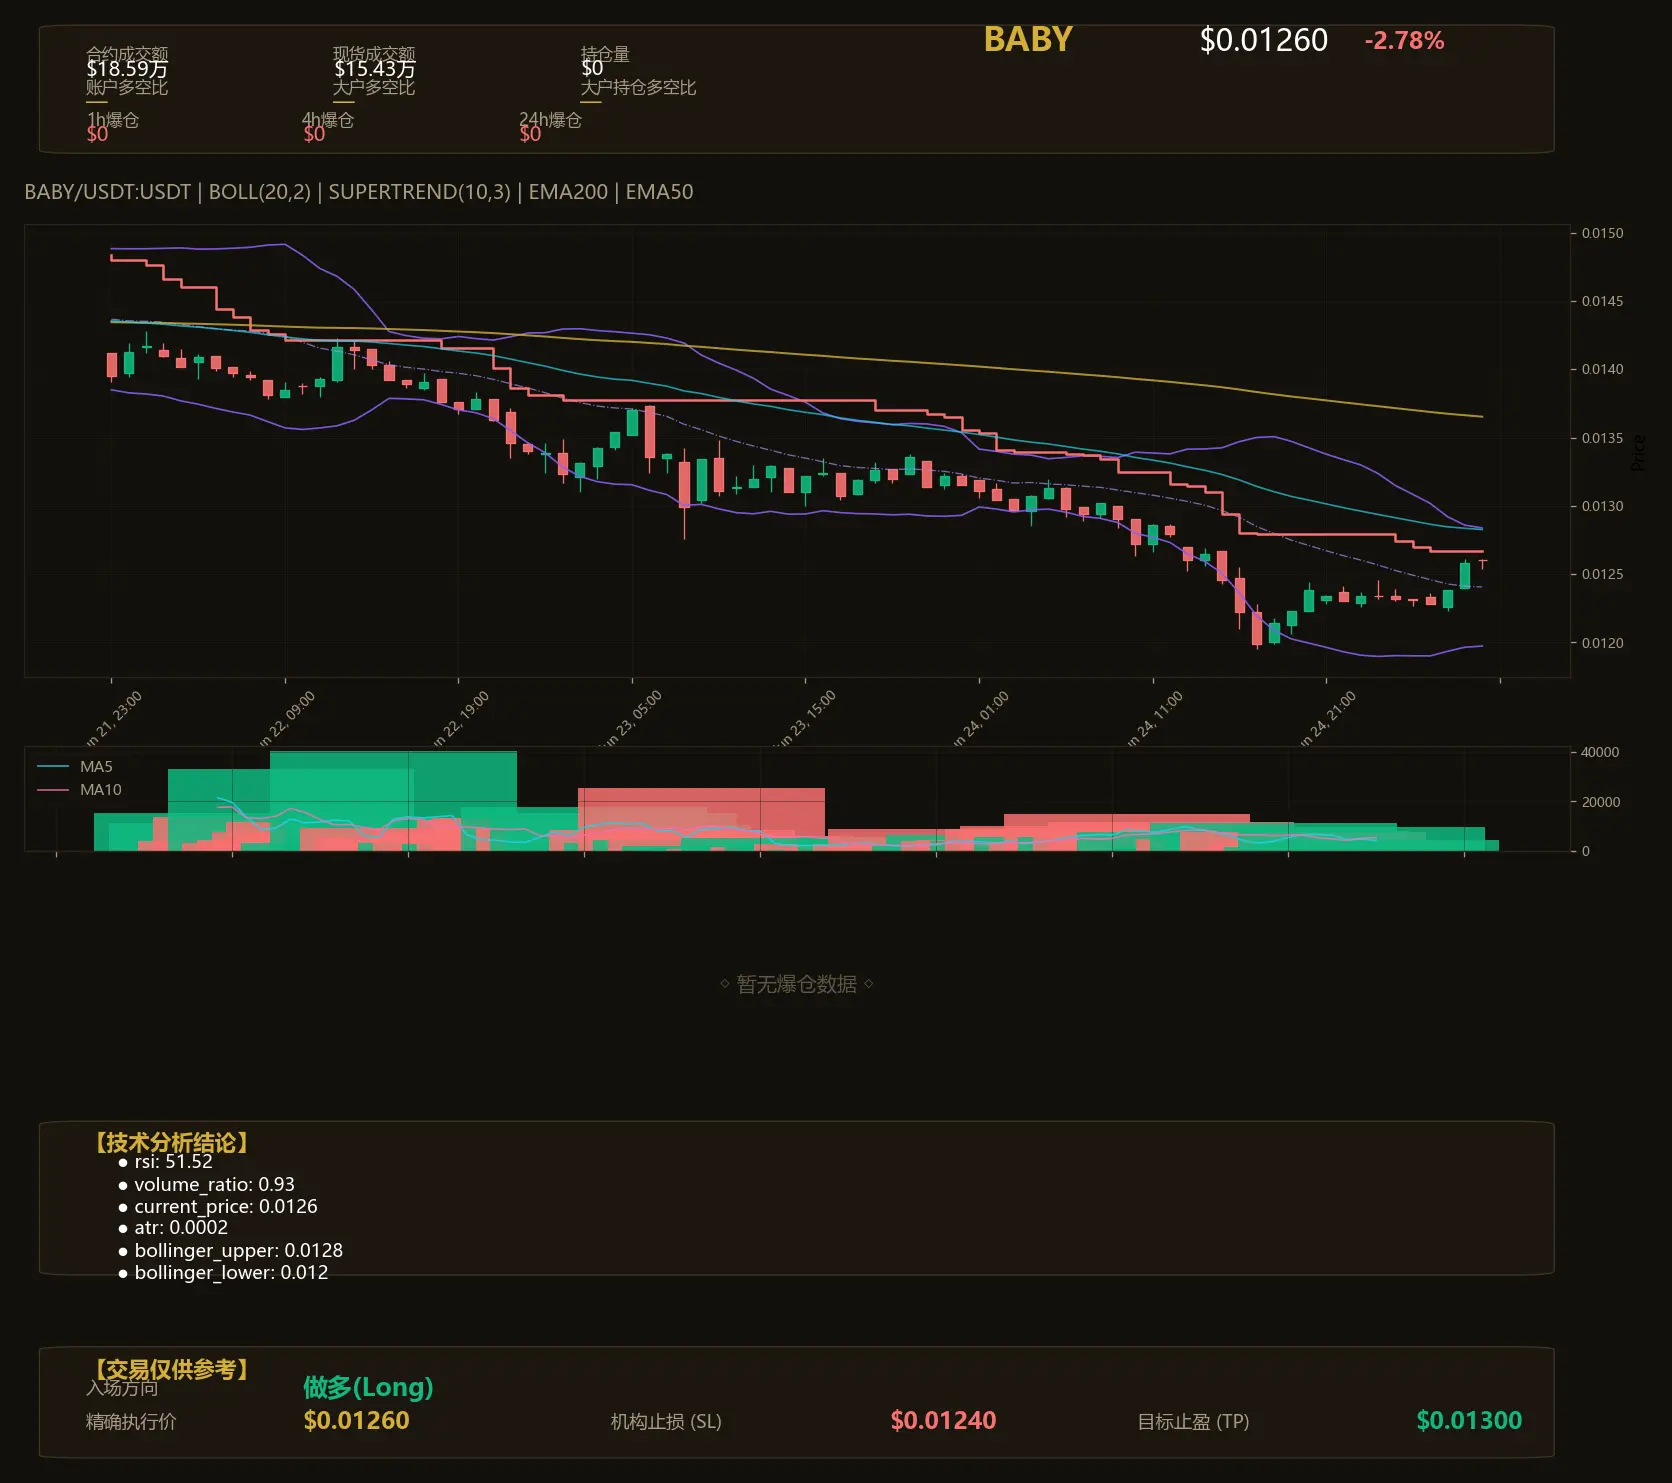Viewport: 1672px width, 1483px height.
Task: Select the $15.43万 spot volume value
Action: [x=374, y=69]
